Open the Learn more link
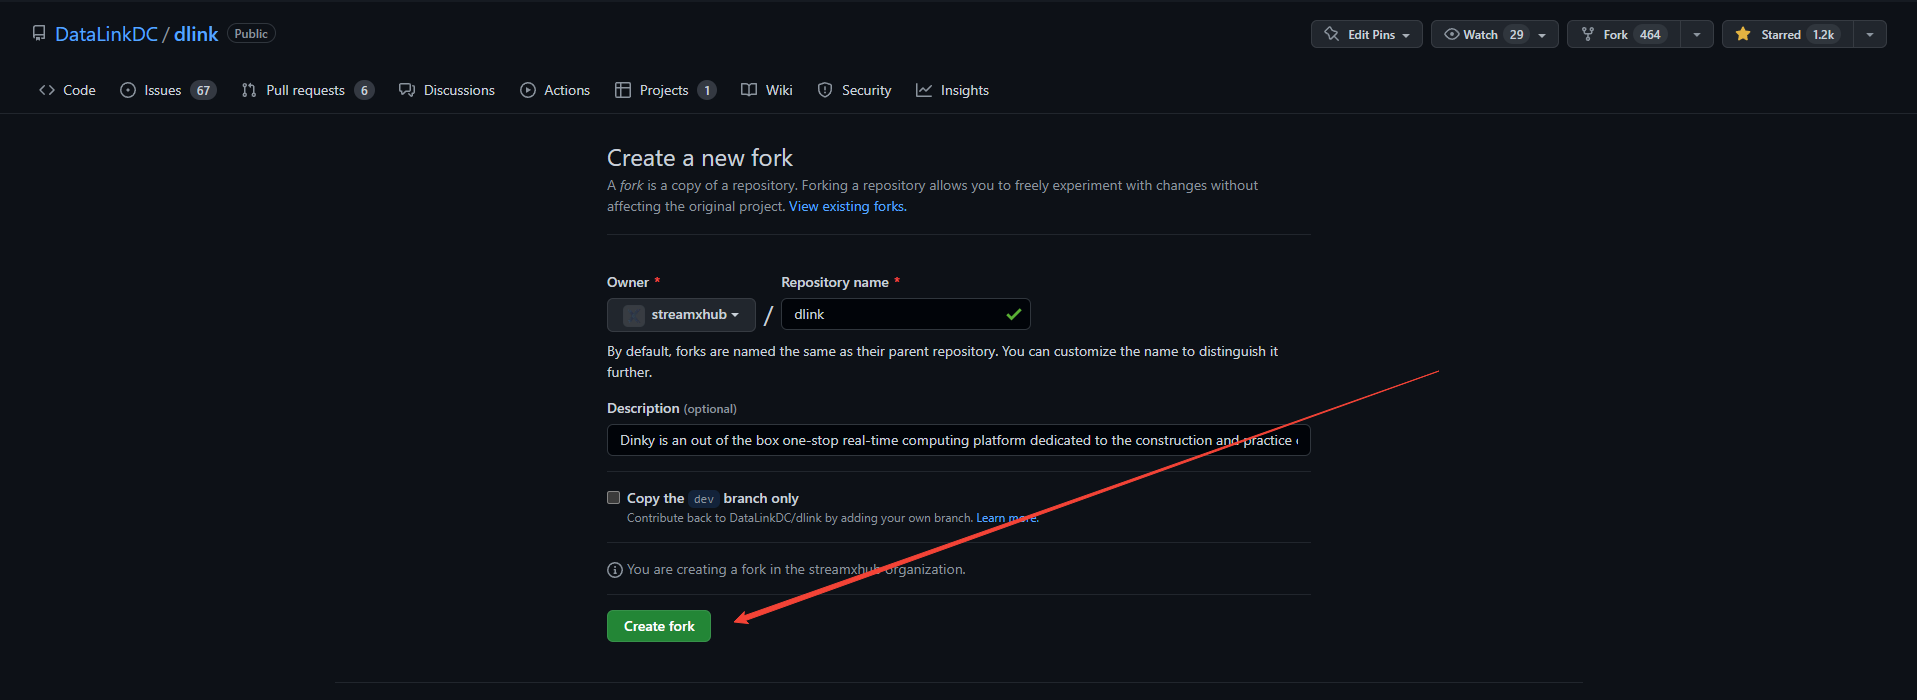1917x700 pixels. click(1007, 518)
